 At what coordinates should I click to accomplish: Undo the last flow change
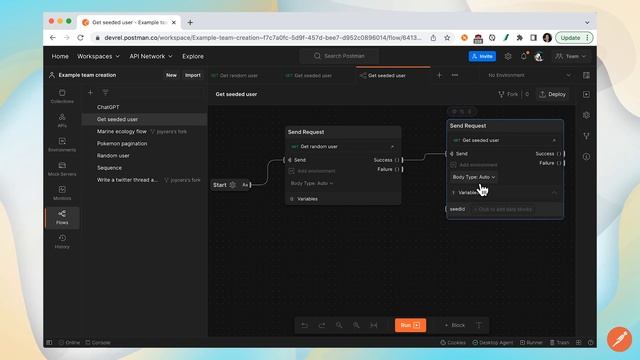[x=304, y=325]
